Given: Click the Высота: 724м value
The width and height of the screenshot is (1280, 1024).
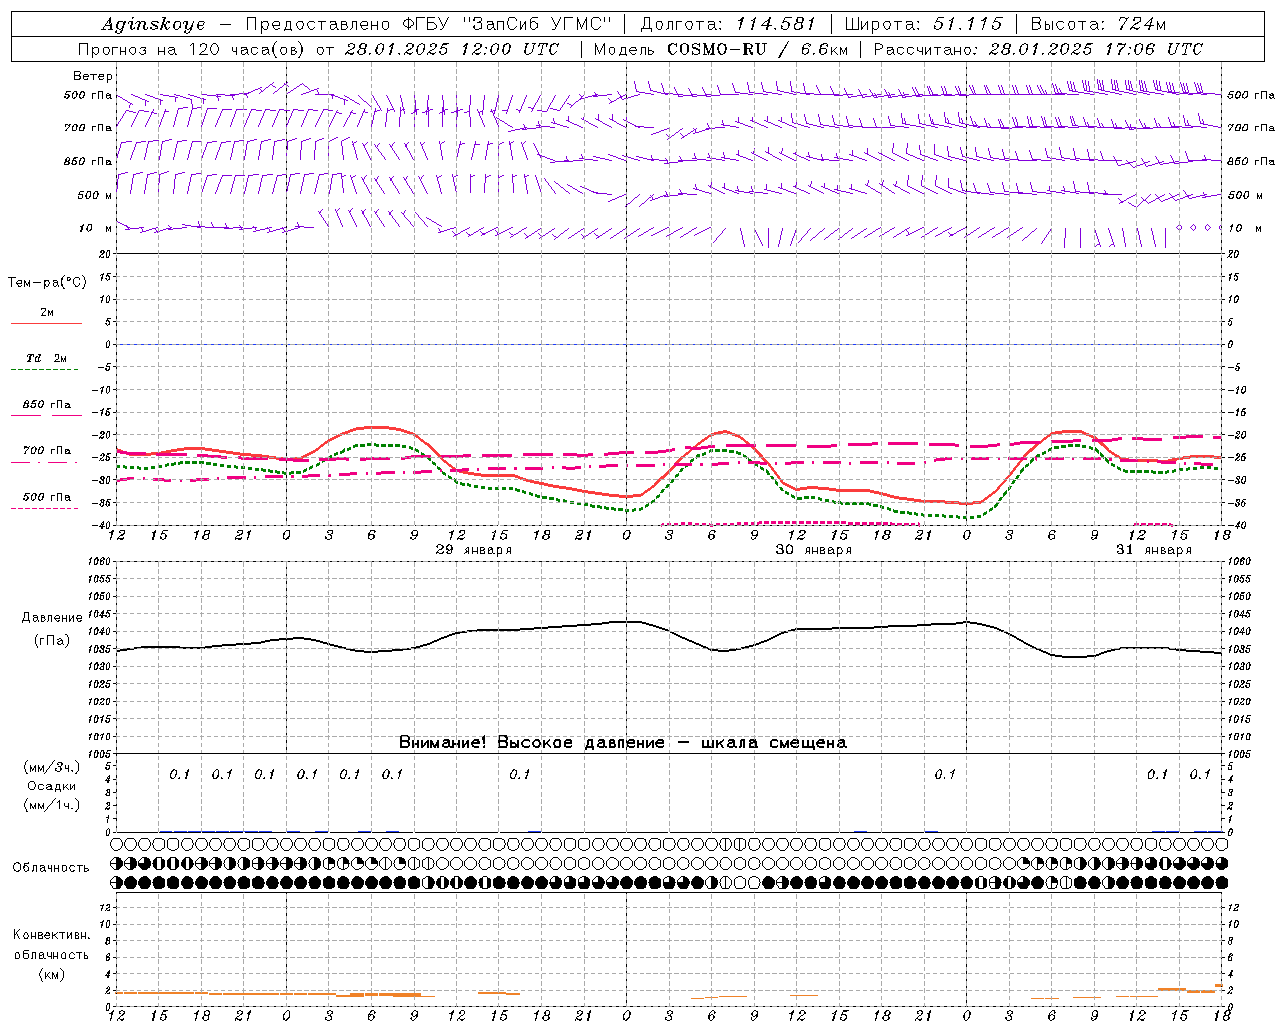Looking at the screenshot, I should 1098,24.
